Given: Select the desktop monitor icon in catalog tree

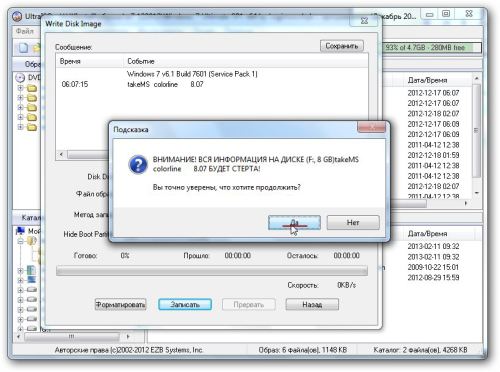Looking at the screenshot, I should [31, 279].
